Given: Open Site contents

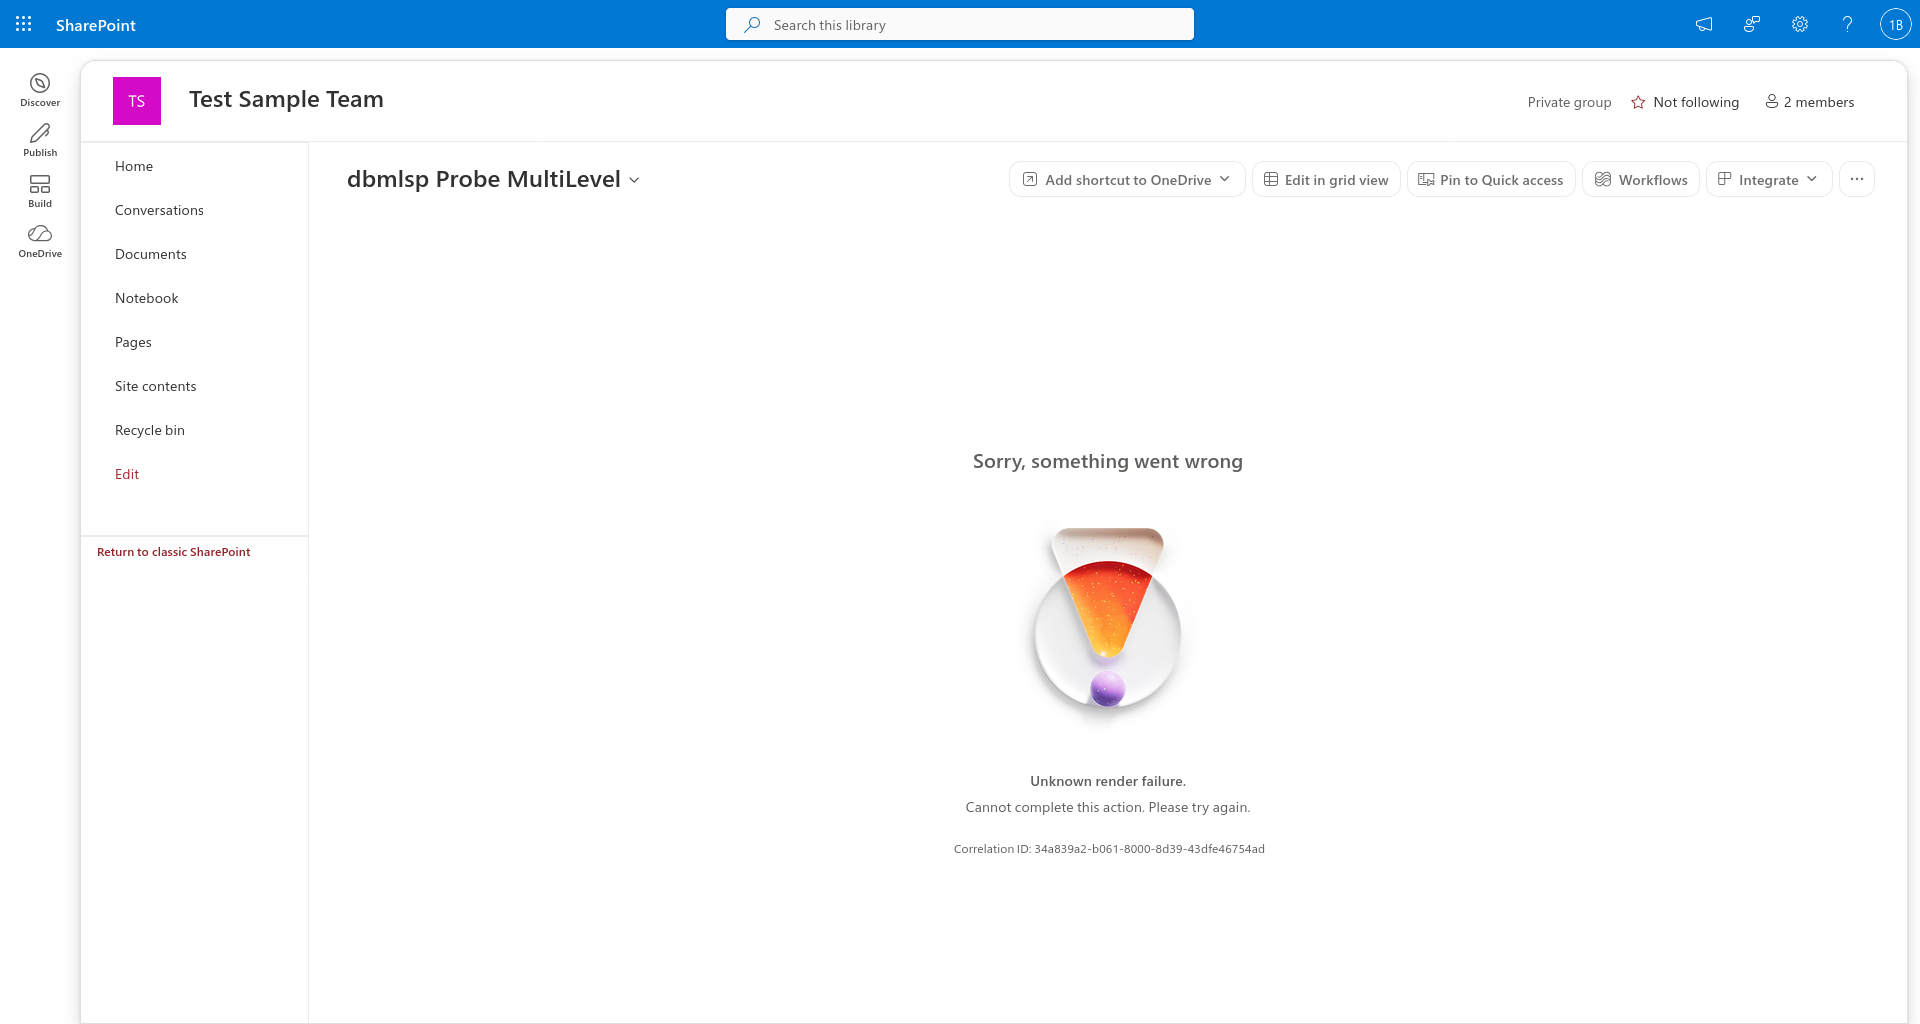Looking at the screenshot, I should 156,386.
